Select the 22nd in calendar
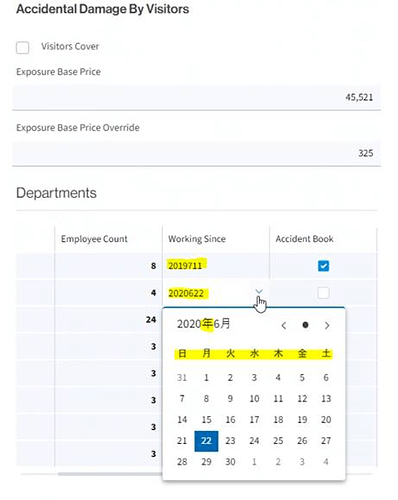398x500 pixels. [x=206, y=441]
